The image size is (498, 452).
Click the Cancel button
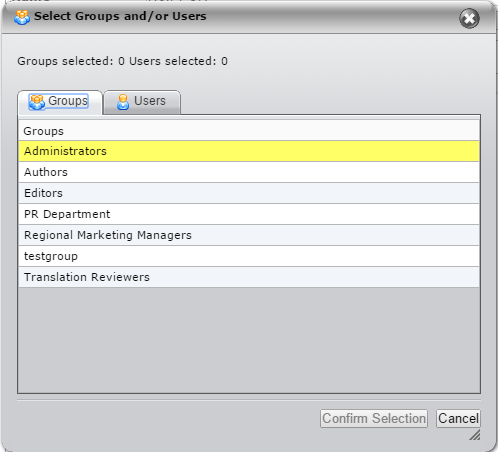(x=458, y=419)
